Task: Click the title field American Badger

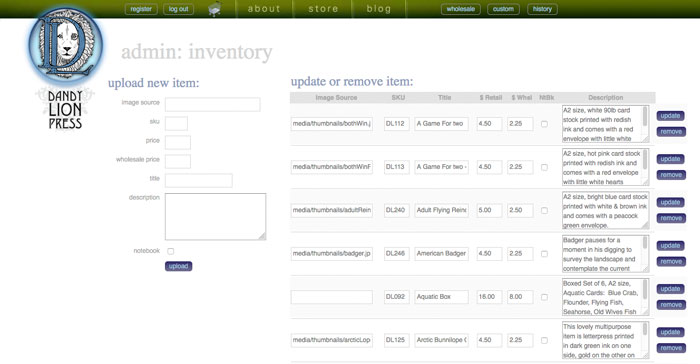Action: [442, 254]
